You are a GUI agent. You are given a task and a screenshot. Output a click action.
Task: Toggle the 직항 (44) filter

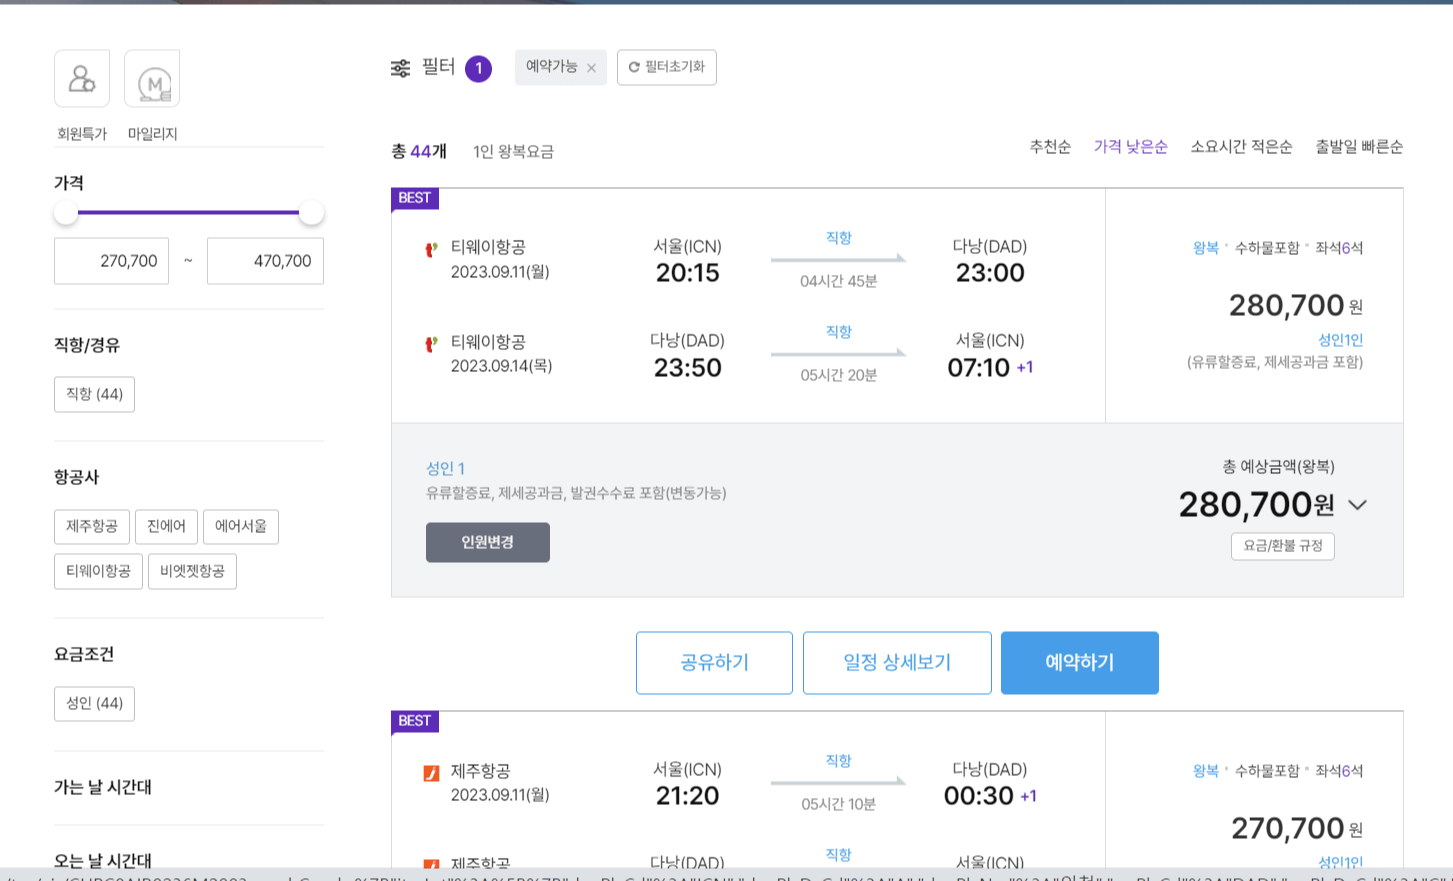tap(94, 394)
